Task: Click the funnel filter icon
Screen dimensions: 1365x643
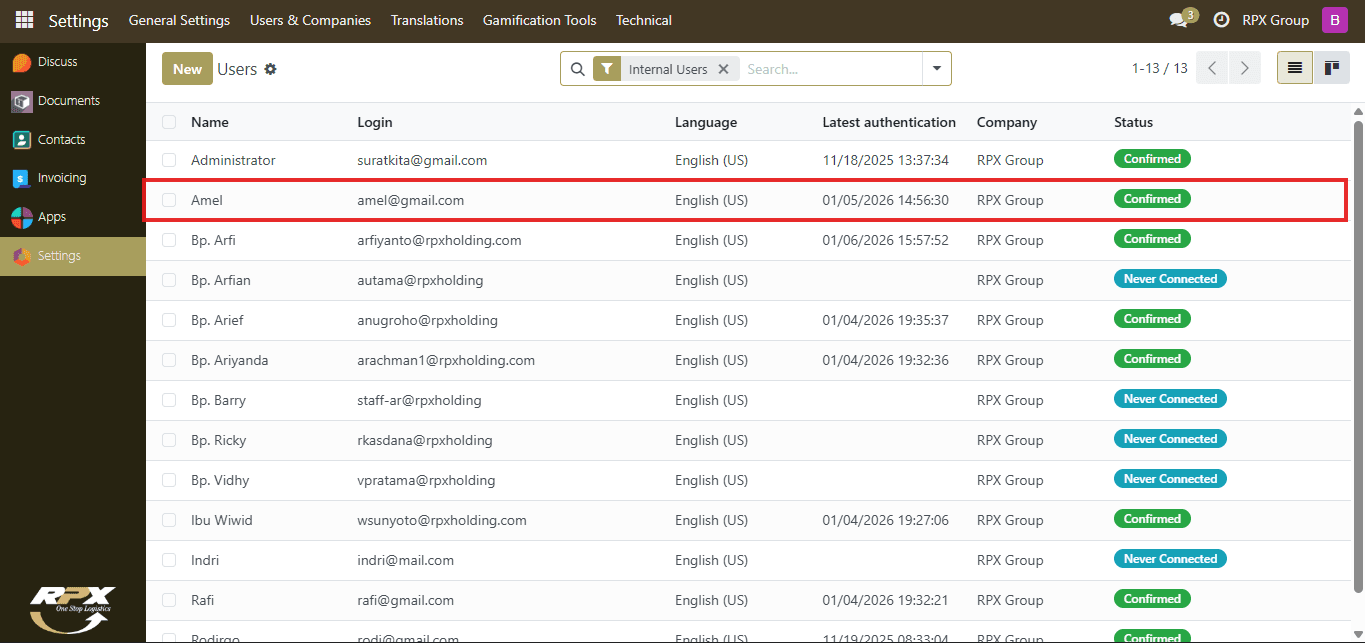Action: coord(607,69)
